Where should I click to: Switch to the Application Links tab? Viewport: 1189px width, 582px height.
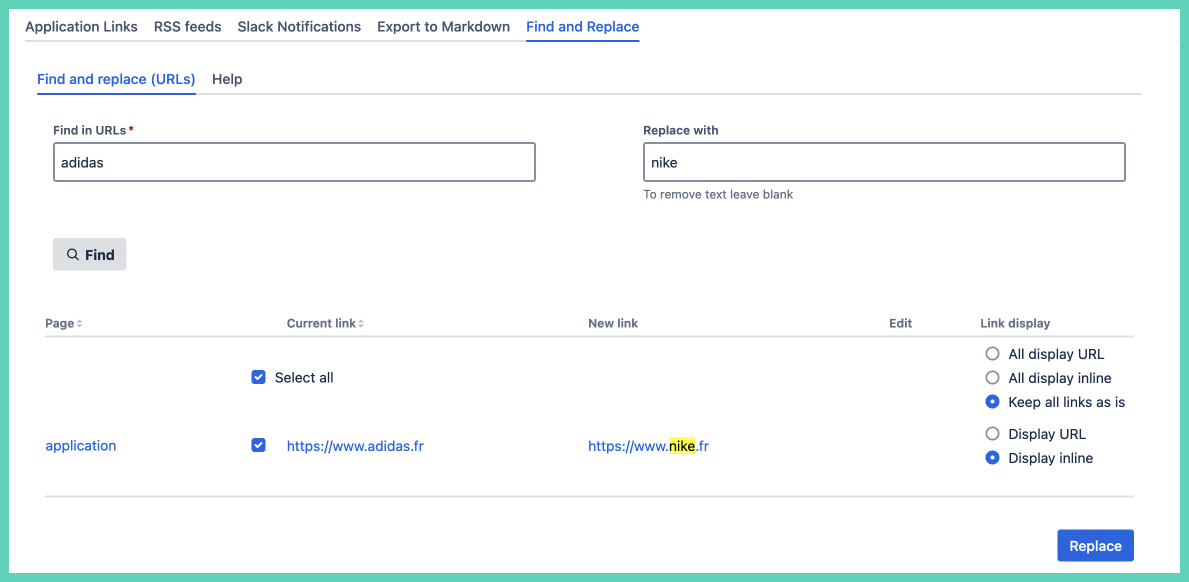(x=82, y=27)
